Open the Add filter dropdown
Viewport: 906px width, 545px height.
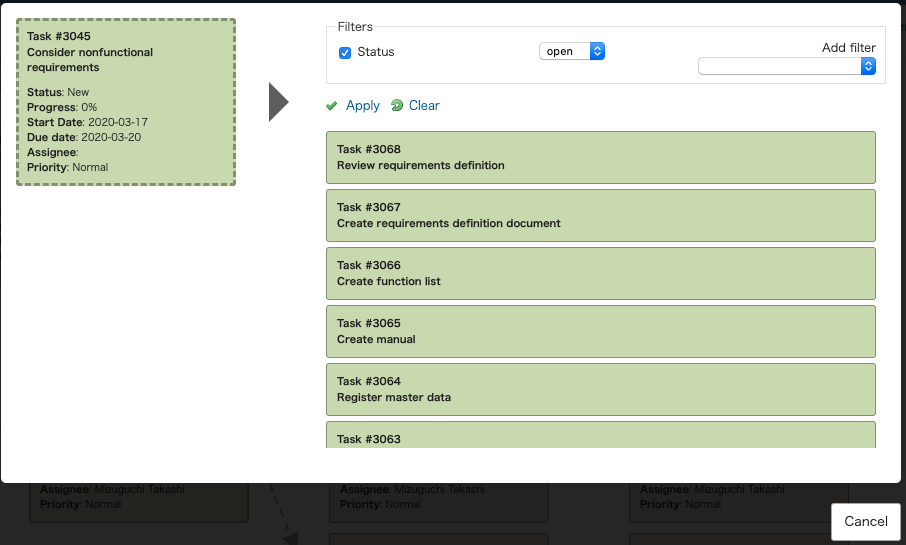coord(787,66)
